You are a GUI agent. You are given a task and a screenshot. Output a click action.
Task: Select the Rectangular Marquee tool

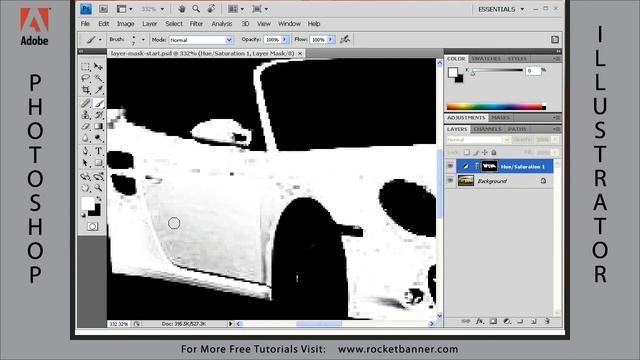[x=85, y=67]
